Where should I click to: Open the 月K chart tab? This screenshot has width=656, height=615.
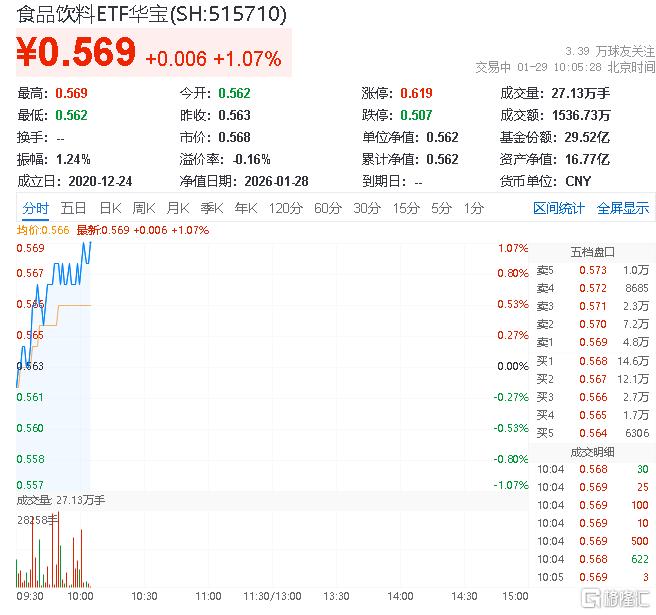tap(178, 208)
